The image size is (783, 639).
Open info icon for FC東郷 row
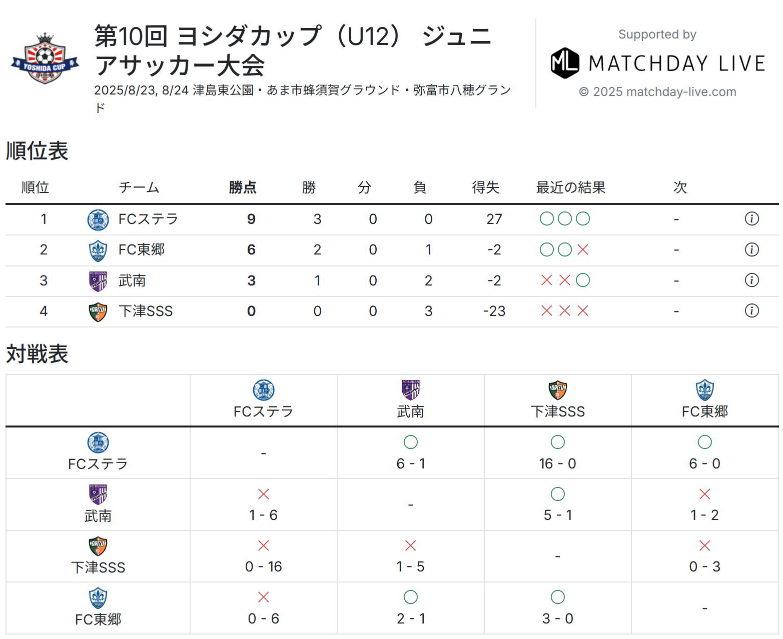point(752,250)
